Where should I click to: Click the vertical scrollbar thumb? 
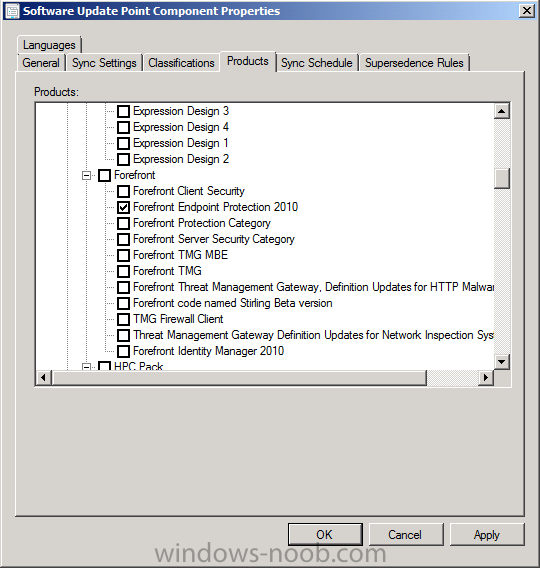(x=502, y=178)
